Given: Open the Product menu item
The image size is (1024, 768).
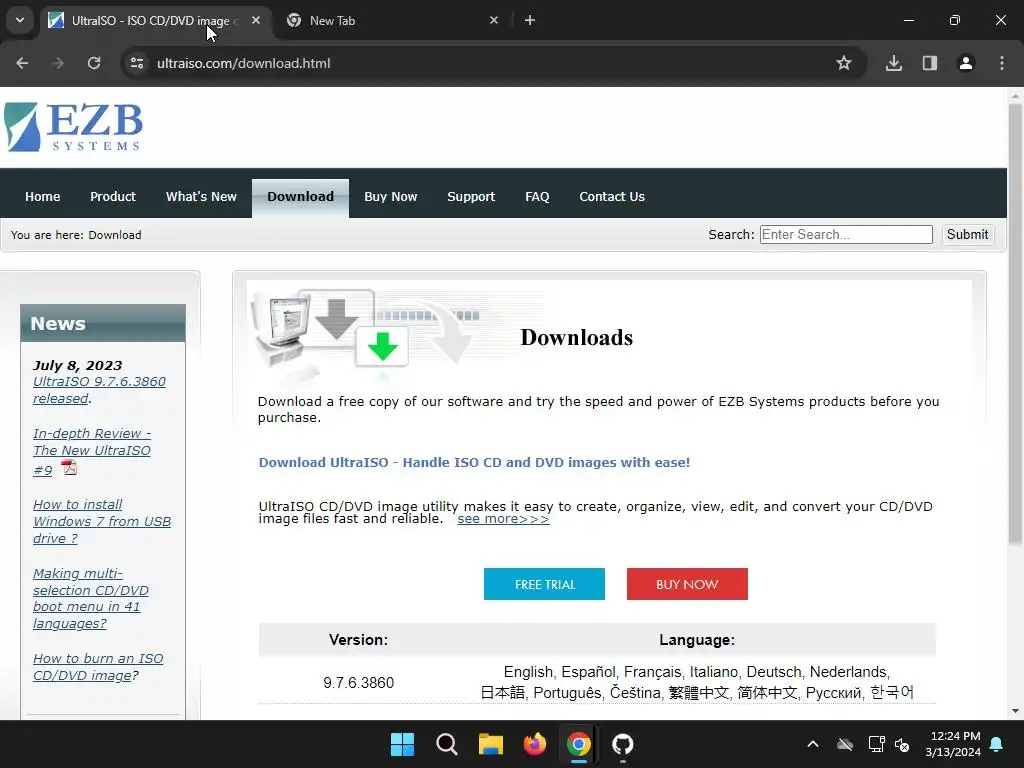Looking at the screenshot, I should (x=113, y=197).
